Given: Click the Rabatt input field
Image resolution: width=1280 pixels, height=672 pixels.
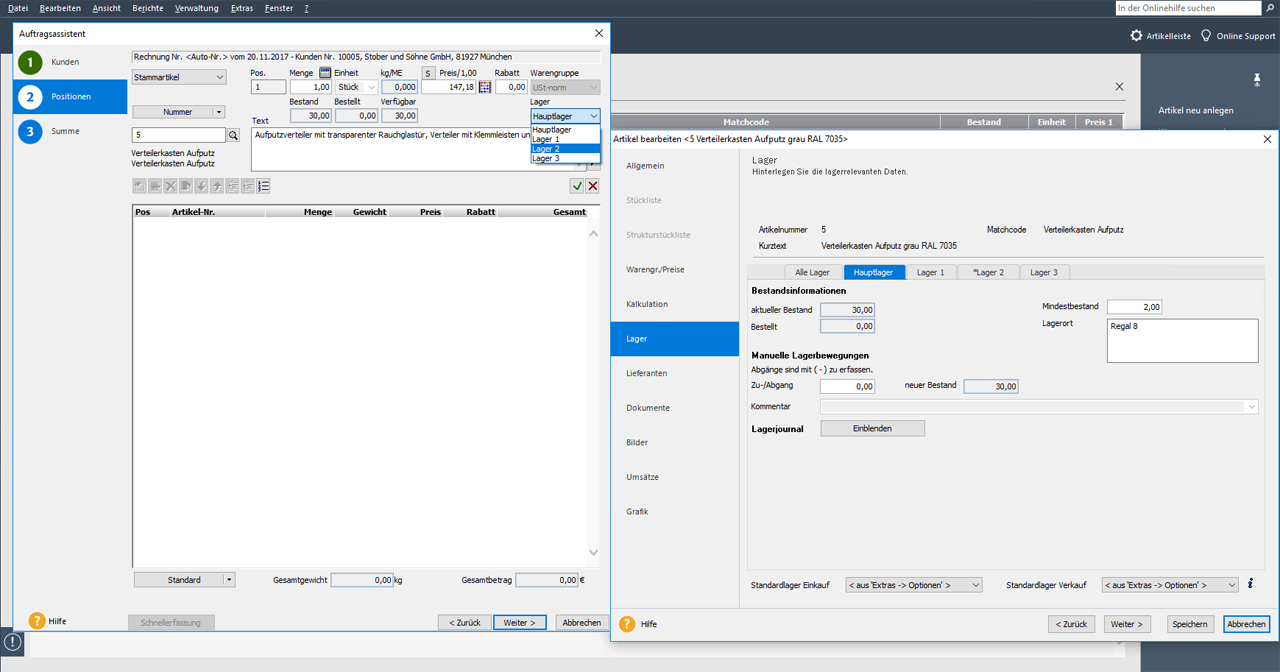Looking at the screenshot, I should coord(511,87).
